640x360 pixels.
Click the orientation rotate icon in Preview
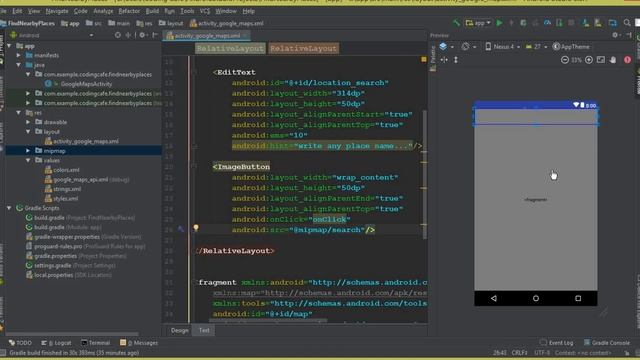click(x=465, y=47)
